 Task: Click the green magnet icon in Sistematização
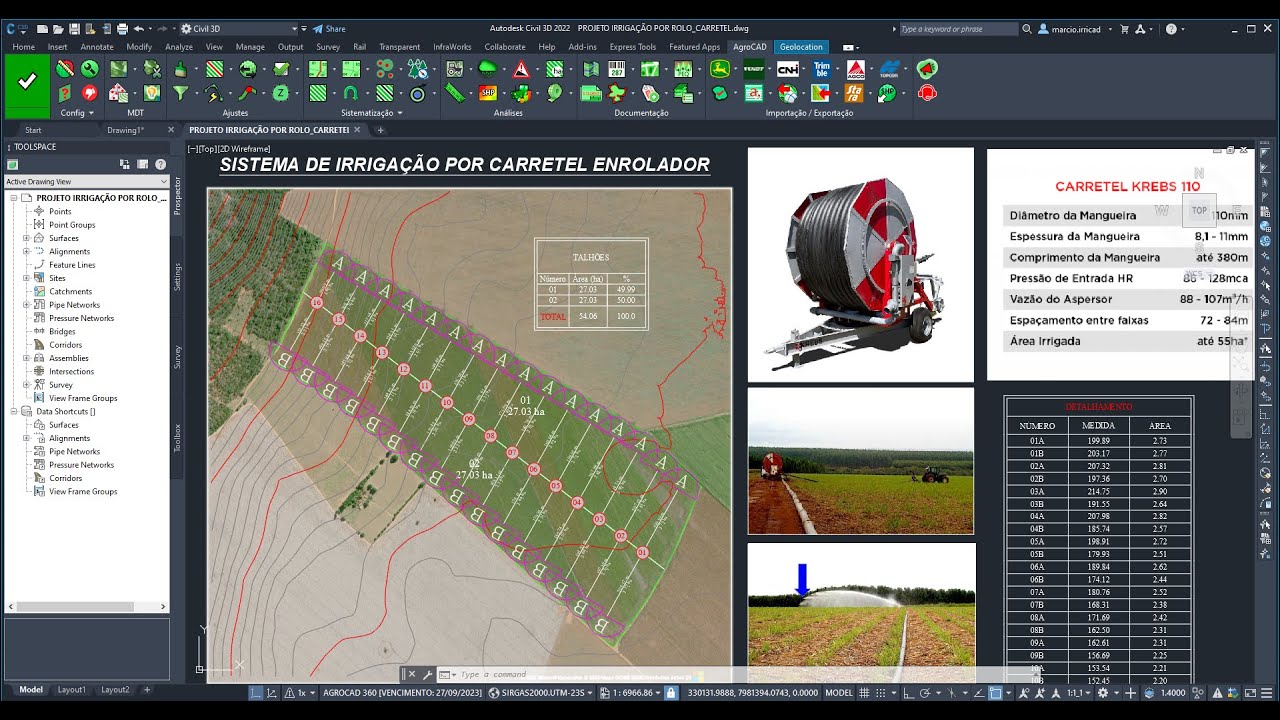(x=351, y=93)
